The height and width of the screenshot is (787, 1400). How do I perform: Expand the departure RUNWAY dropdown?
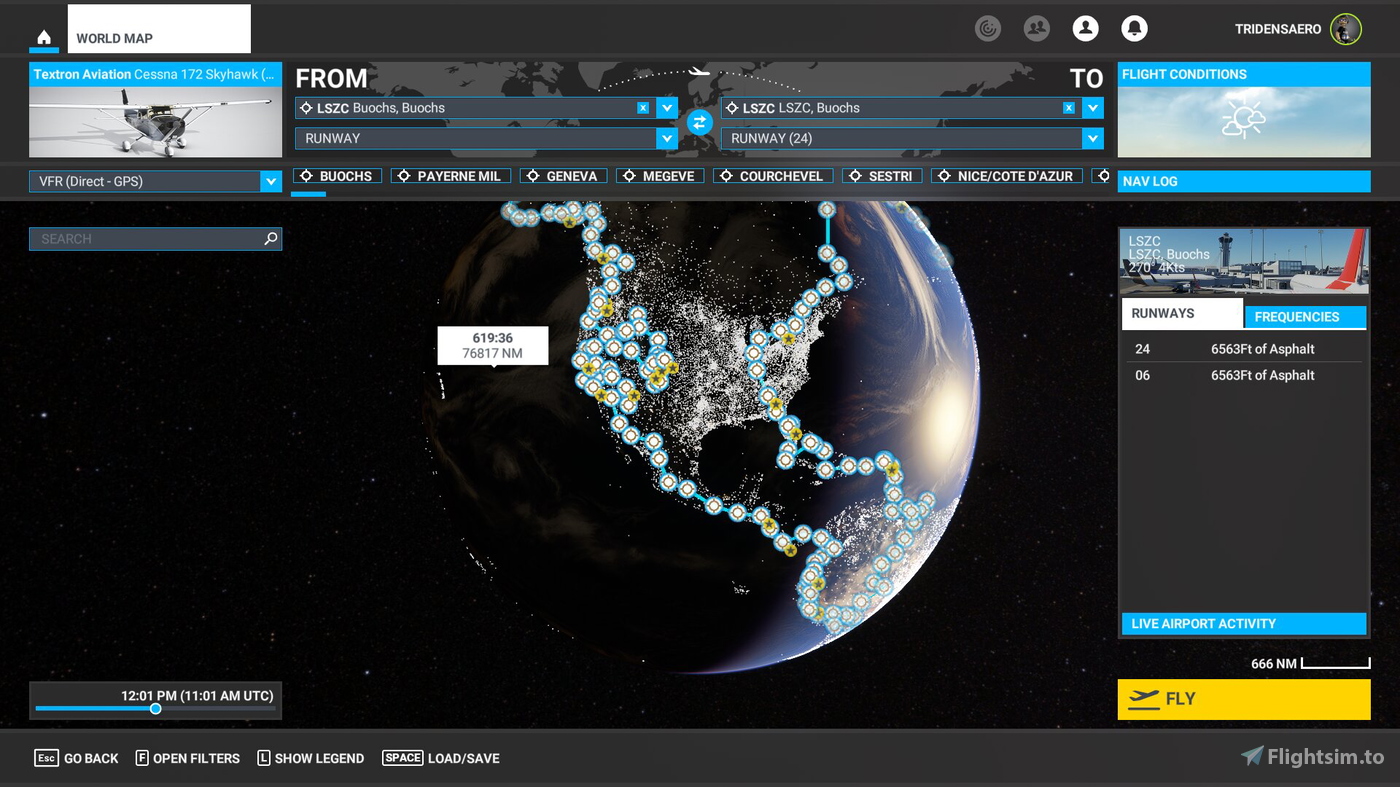tap(667, 138)
